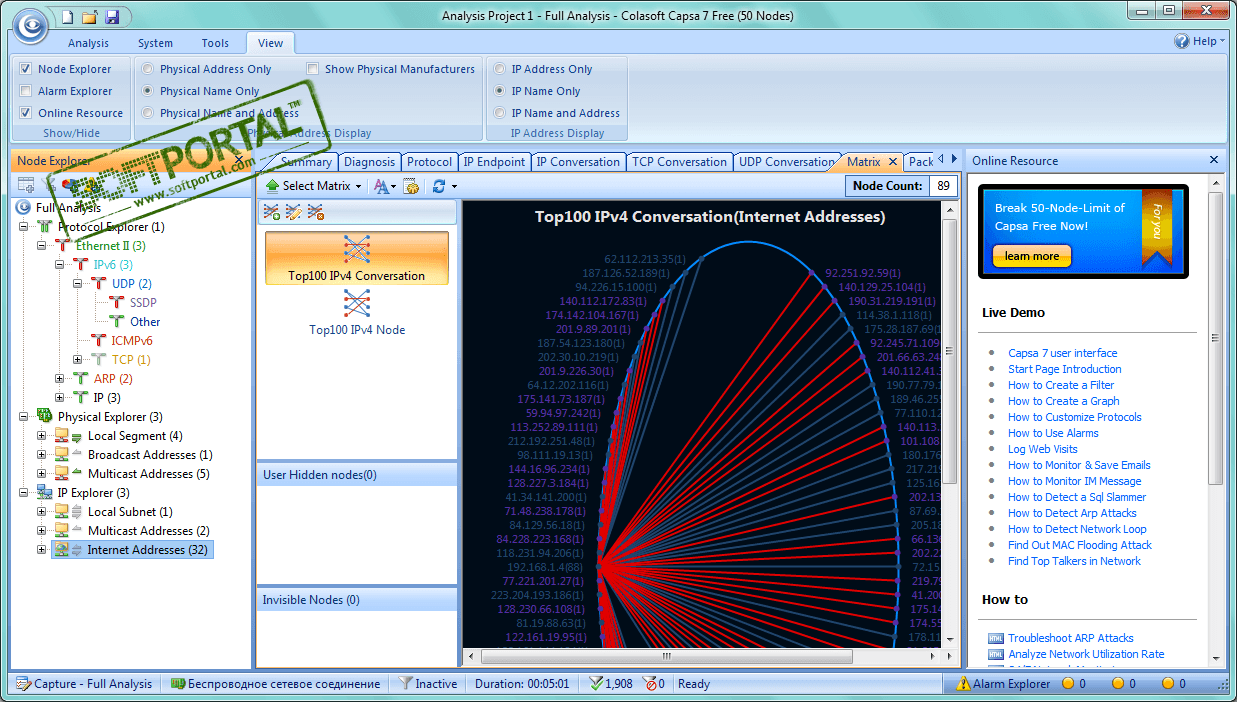Screen dimensions: 1237x702
Task: Enable Show Physical Manufacturers checkbox
Action: tap(313, 69)
